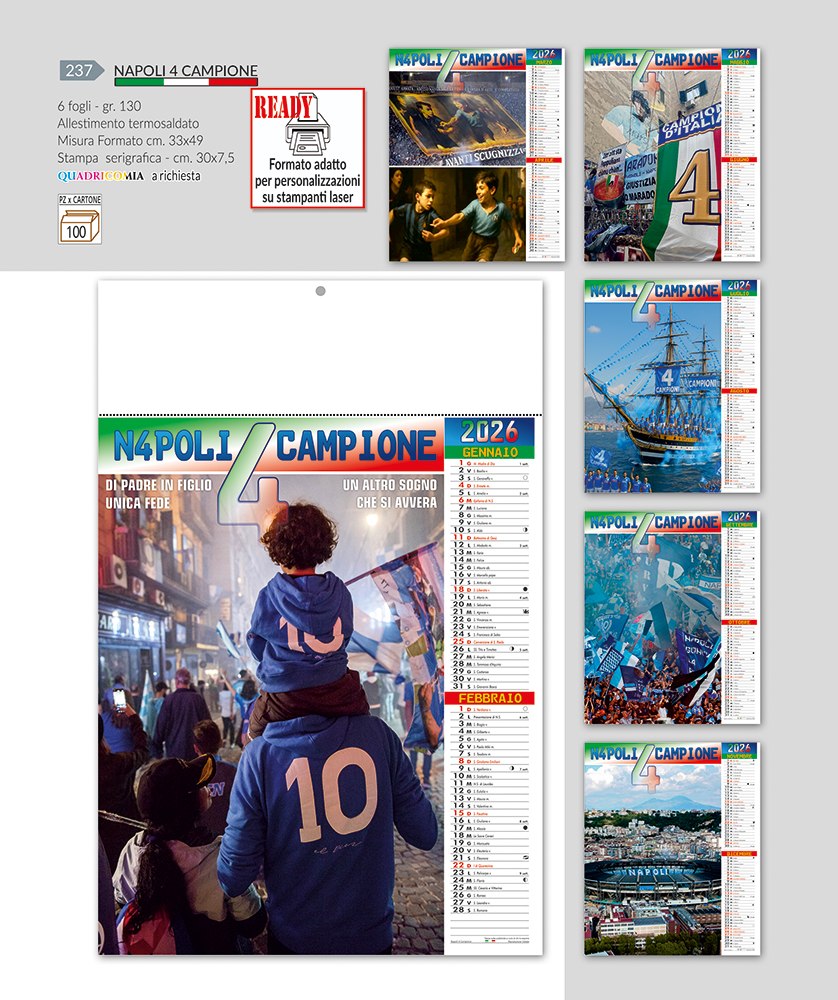This screenshot has width=838, height=1000.
Task: Click "DI PADRE IN FIGLIO UNICA FEDE" caption
Action: pos(158,494)
